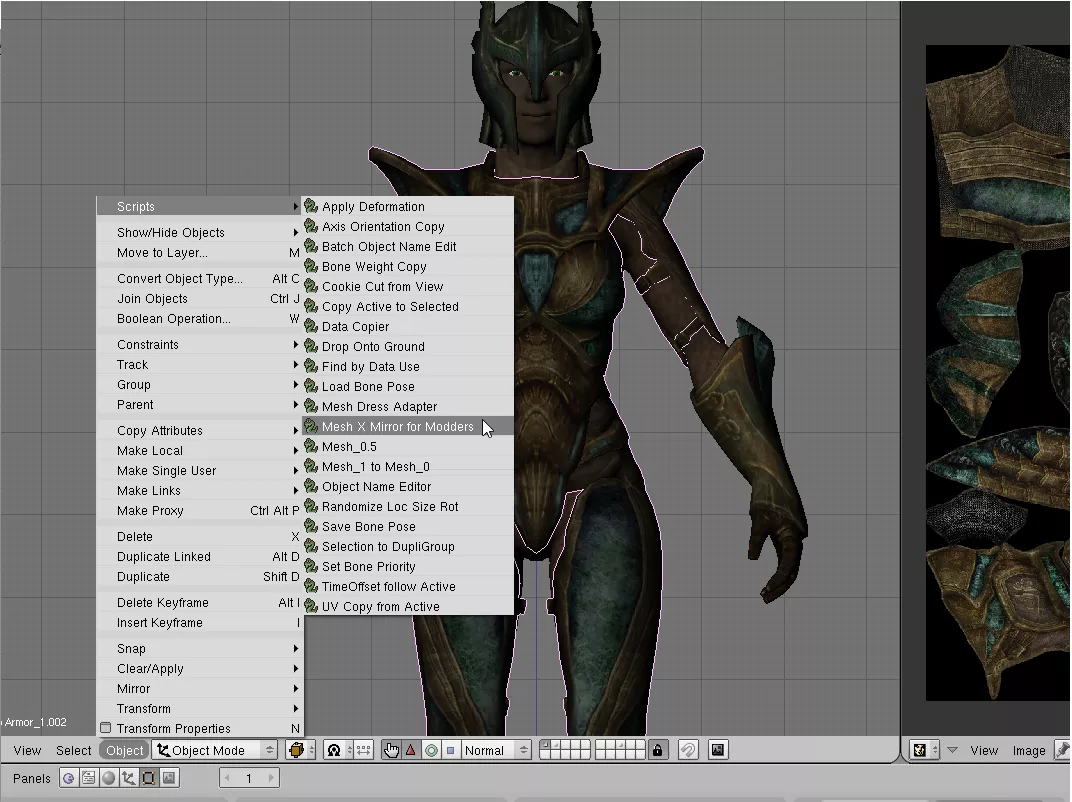Screen dimensions: 1072x802
Task: Select Mesh Dress Adapter script
Action: (407, 406)
